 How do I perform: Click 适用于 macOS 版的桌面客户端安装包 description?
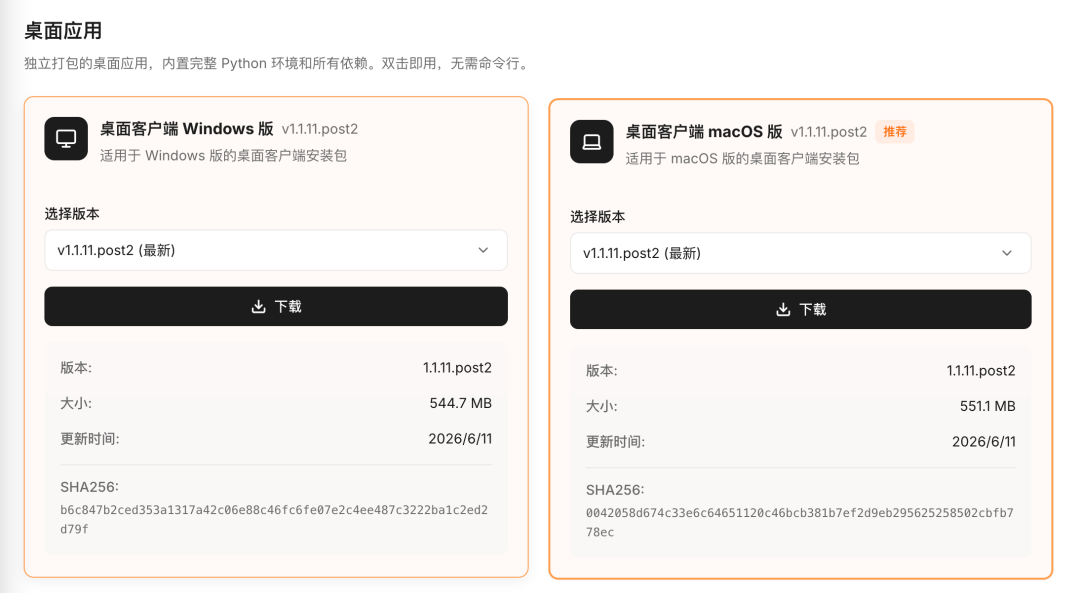point(742,158)
